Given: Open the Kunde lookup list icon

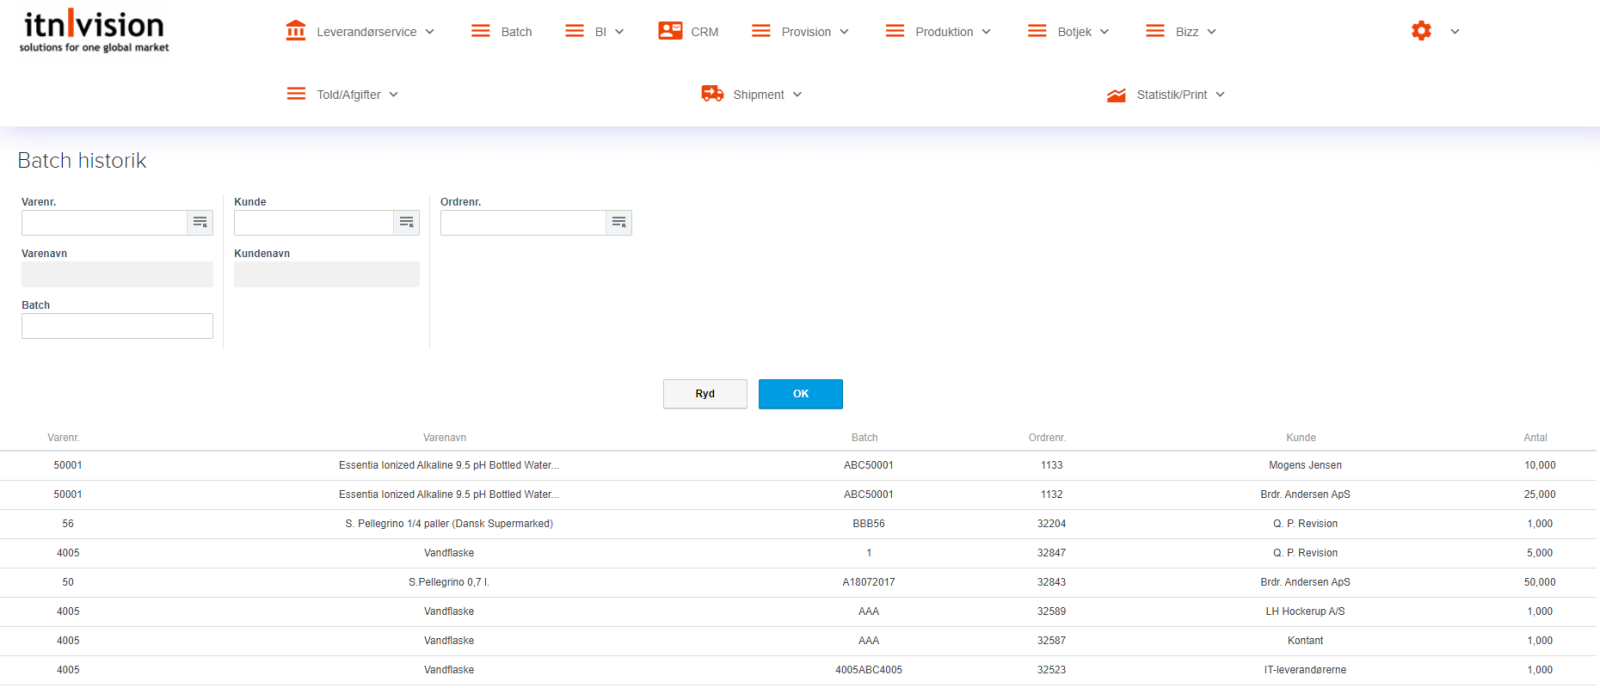Looking at the screenshot, I should pyautogui.click(x=406, y=222).
